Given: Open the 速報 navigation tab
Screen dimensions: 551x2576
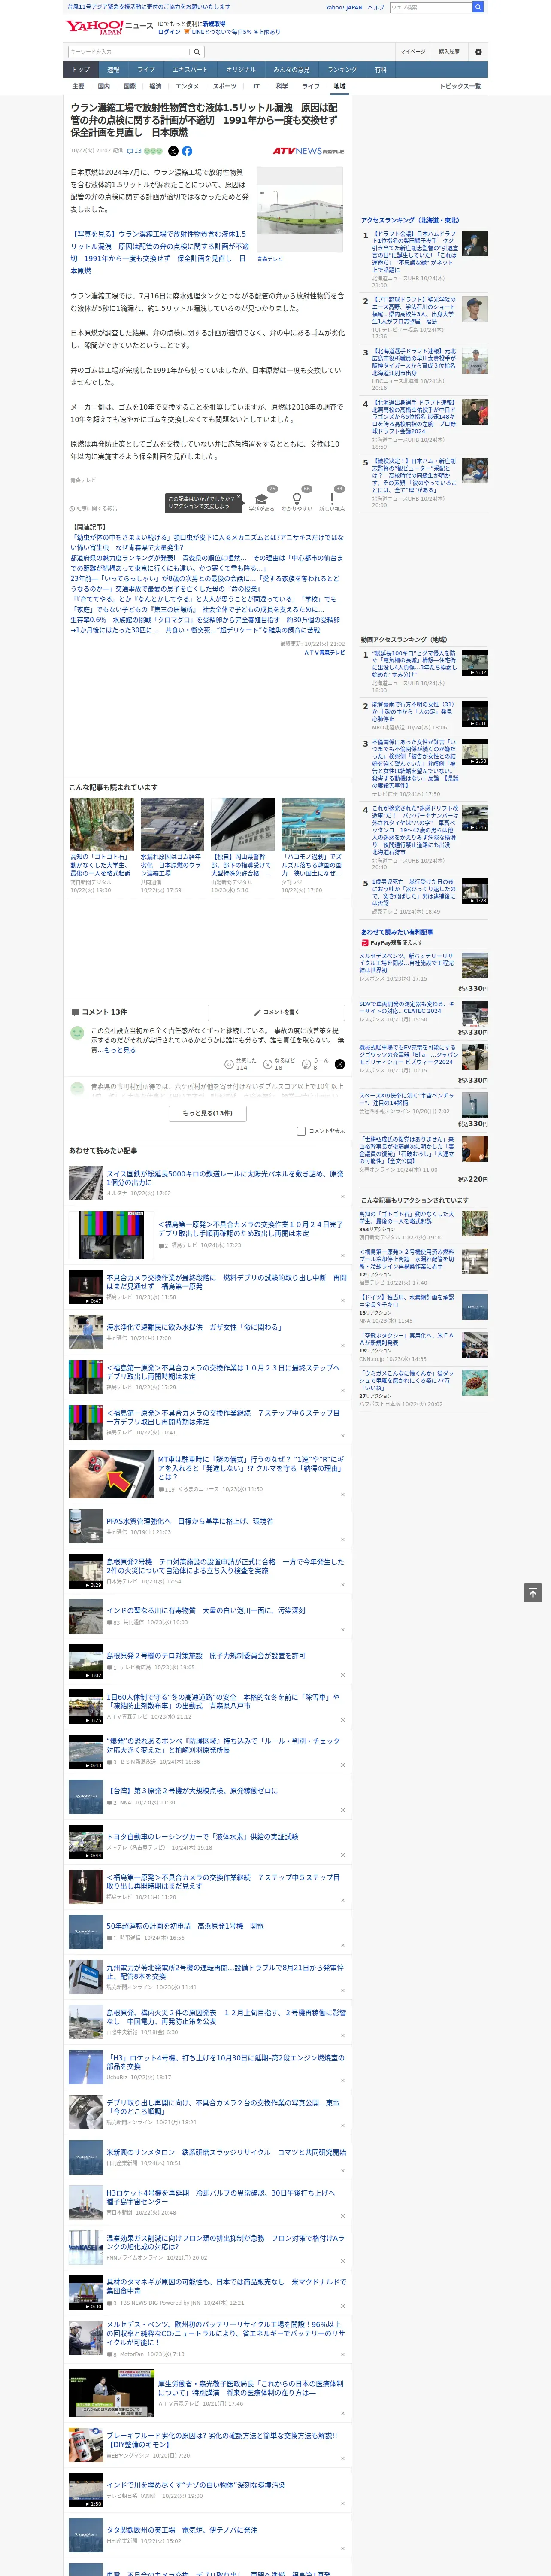Looking at the screenshot, I should [x=113, y=70].
